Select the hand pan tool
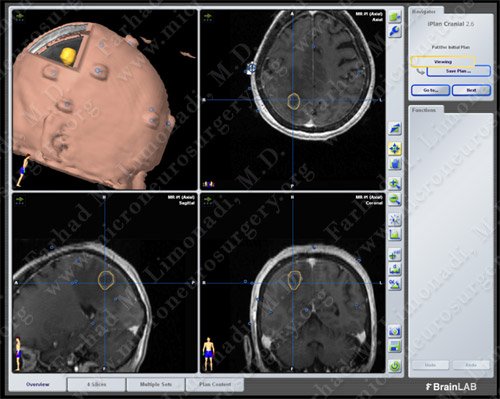The width and height of the screenshot is (500, 399). point(395,164)
